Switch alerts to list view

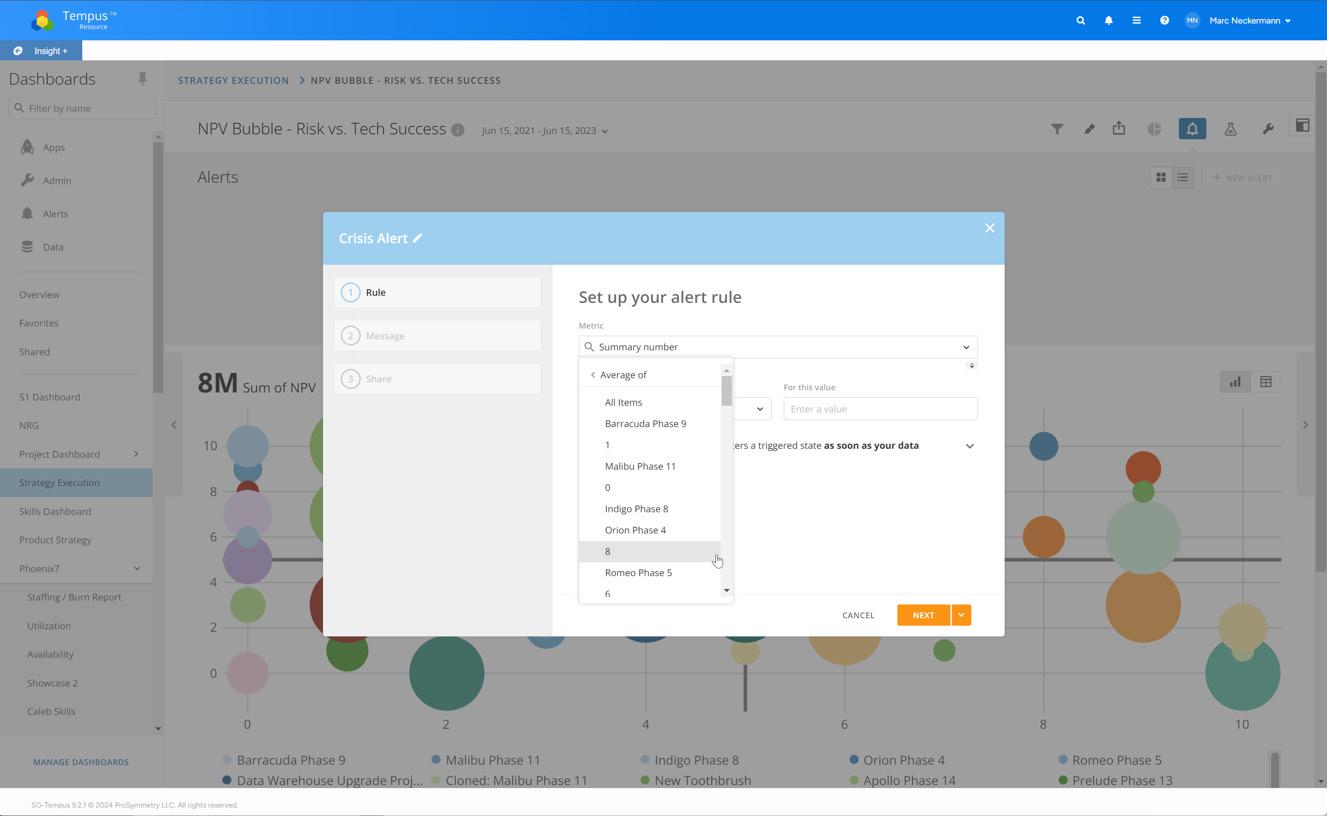coord(1183,178)
